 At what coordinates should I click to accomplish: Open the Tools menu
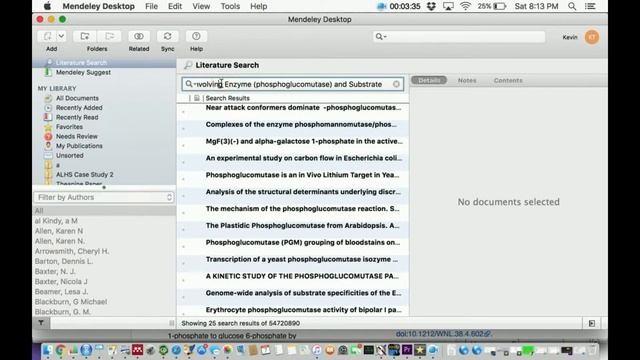tap(230, 6)
